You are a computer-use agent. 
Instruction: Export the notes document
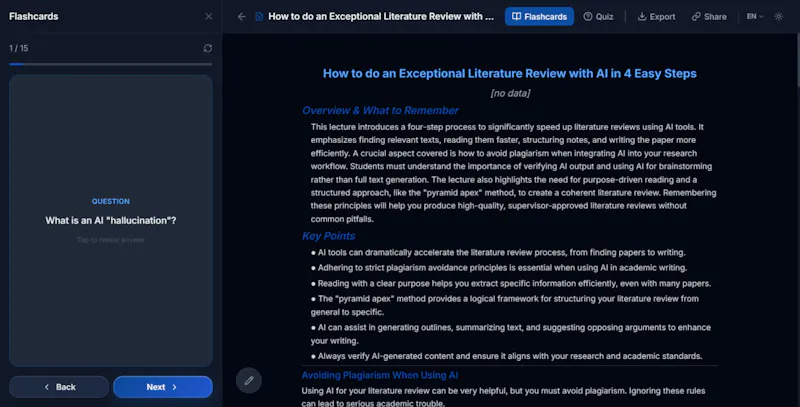click(656, 16)
